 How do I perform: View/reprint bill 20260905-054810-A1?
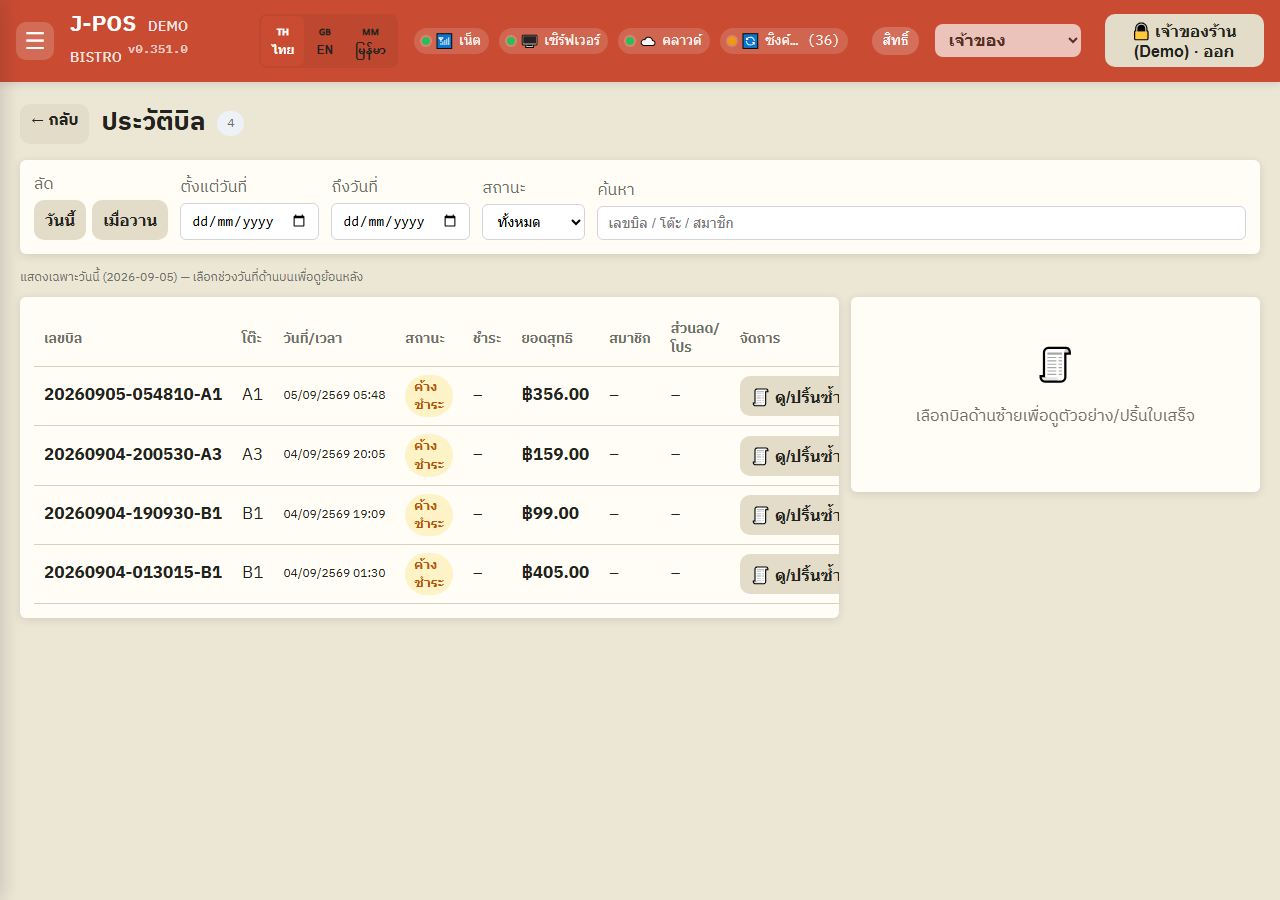tap(789, 396)
